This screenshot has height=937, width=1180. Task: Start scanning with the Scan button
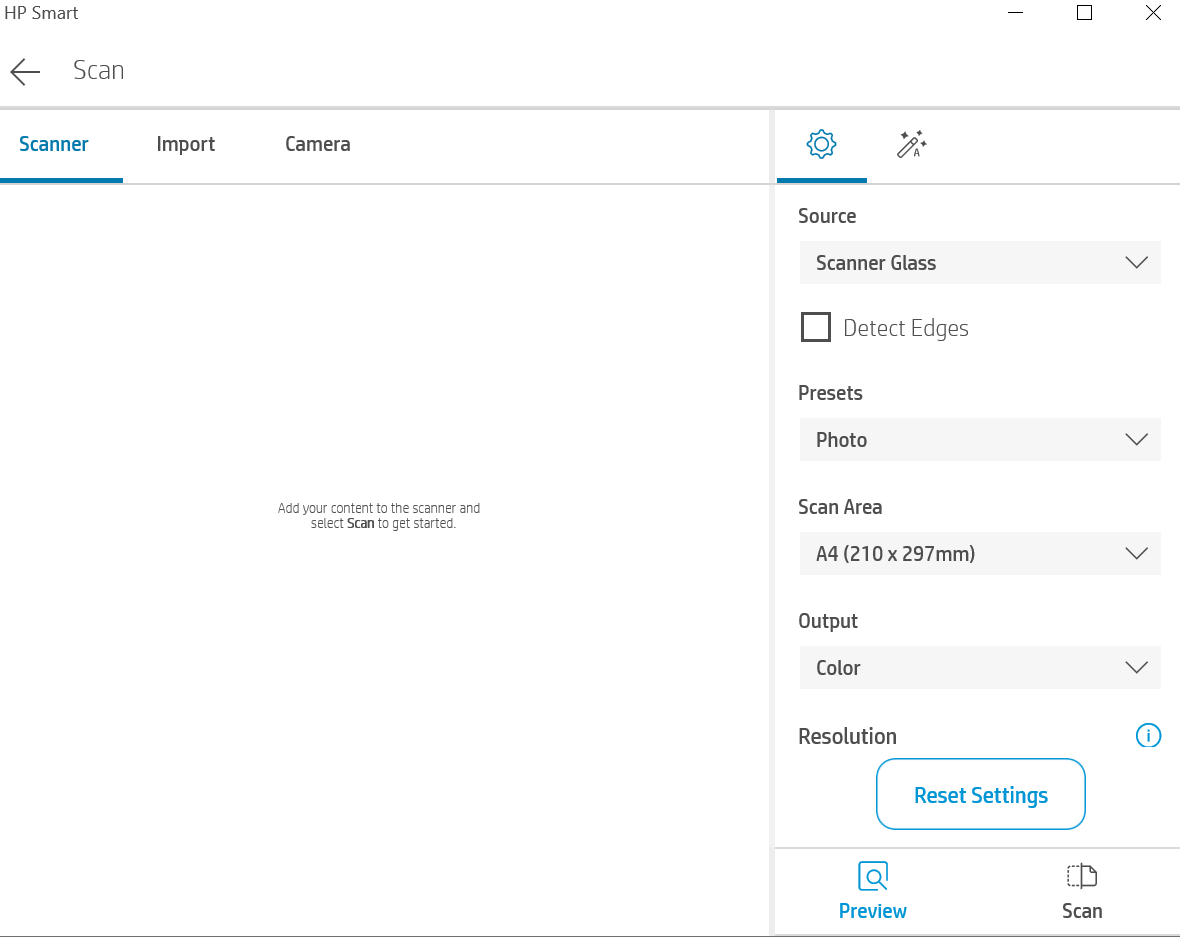[x=1082, y=890]
